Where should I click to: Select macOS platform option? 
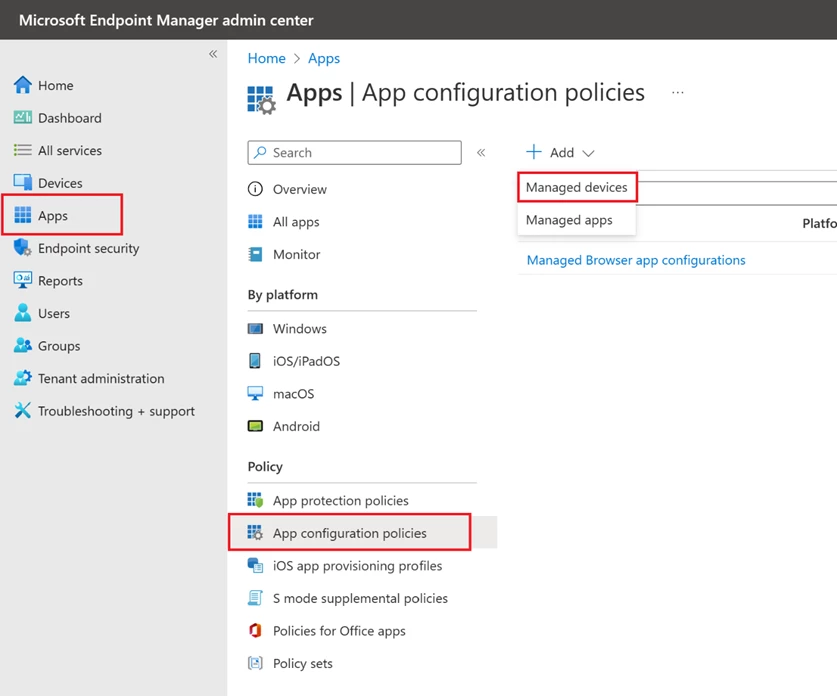click(x=290, y=393)
